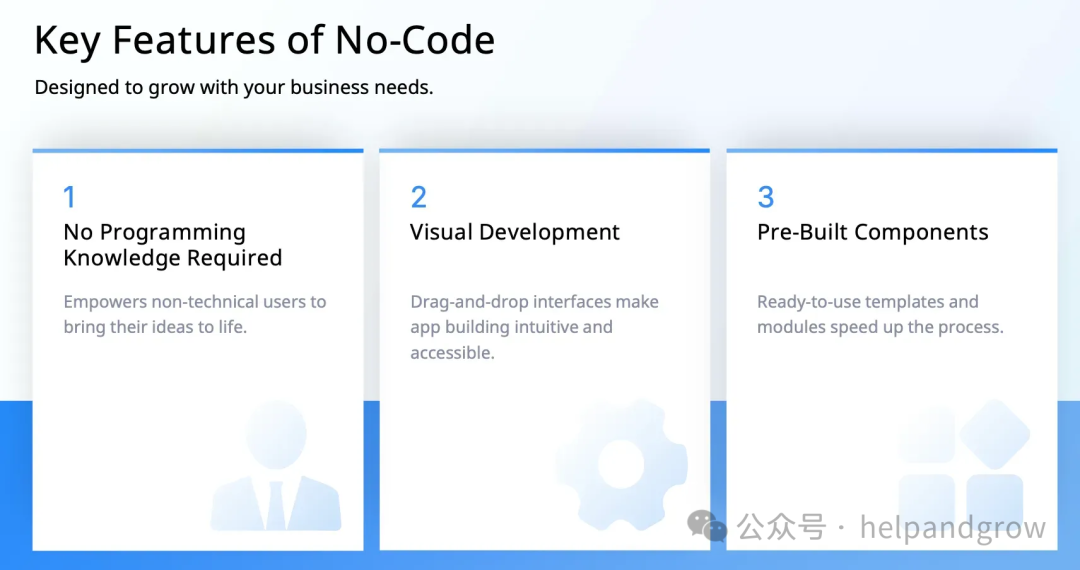Select the blue number 3 label
The height and width of the screenshot is (570, 1080).
coord(766,197)
